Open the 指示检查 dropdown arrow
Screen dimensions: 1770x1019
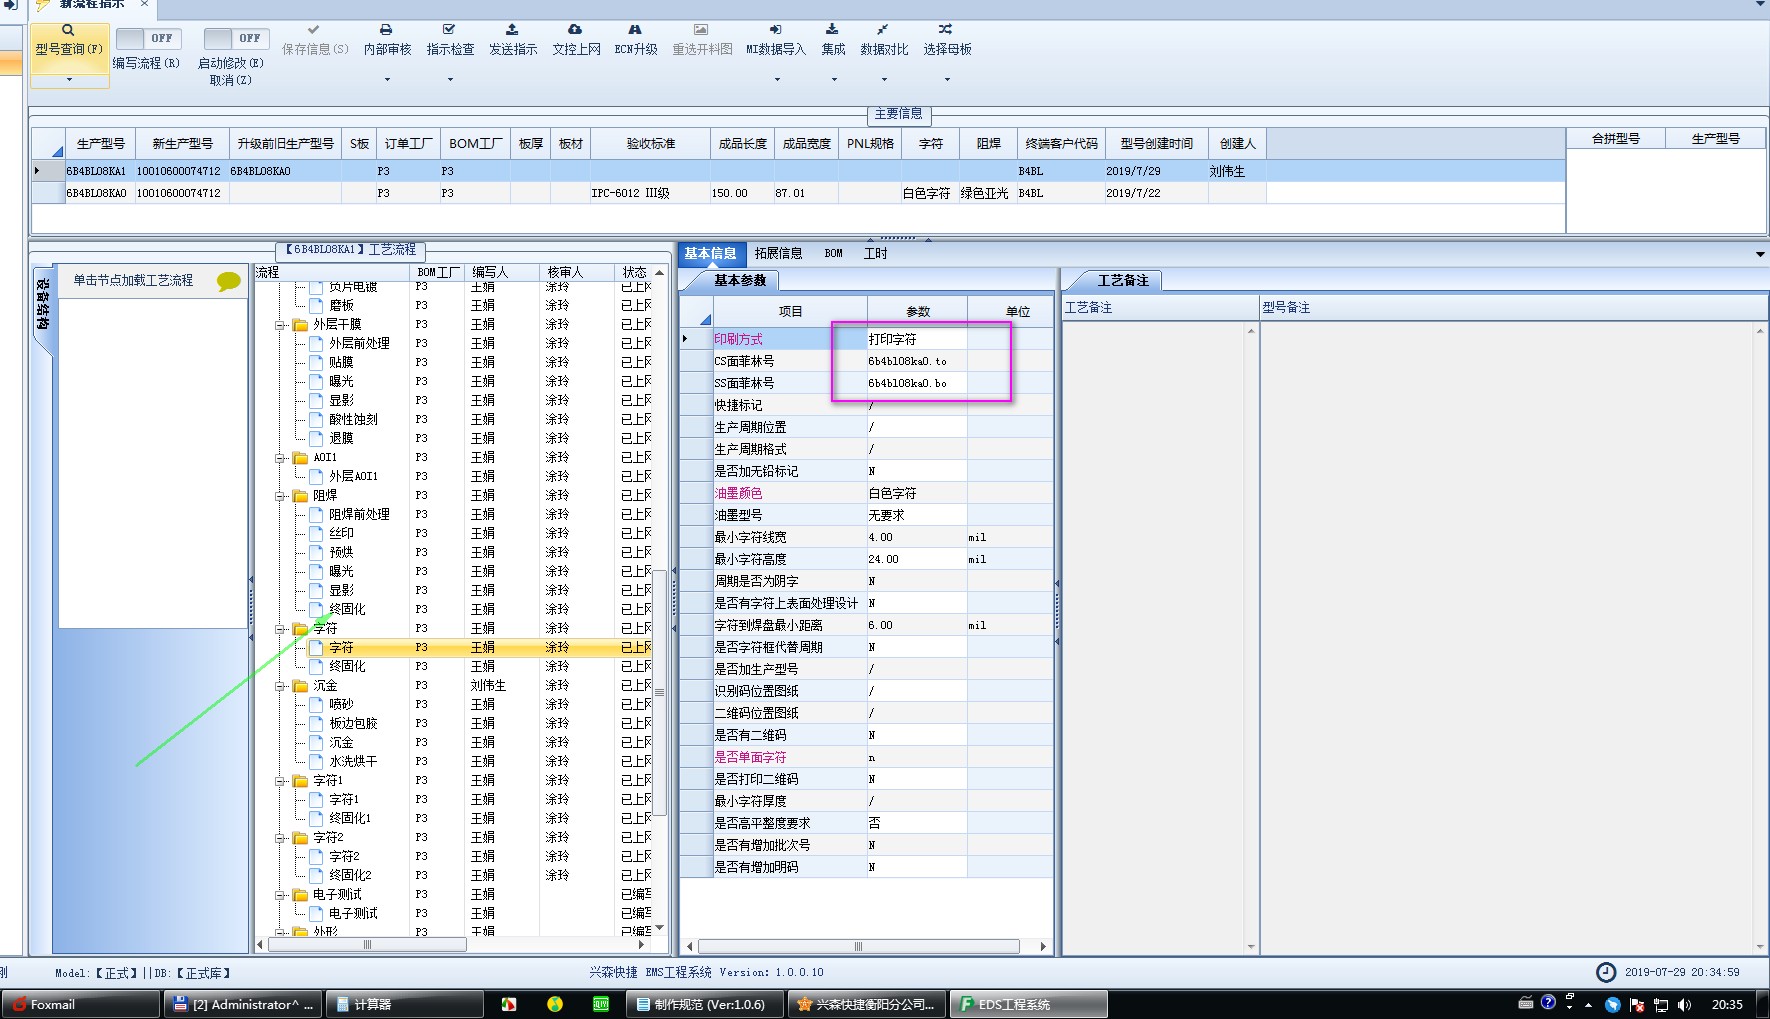[x=450, y=79]
